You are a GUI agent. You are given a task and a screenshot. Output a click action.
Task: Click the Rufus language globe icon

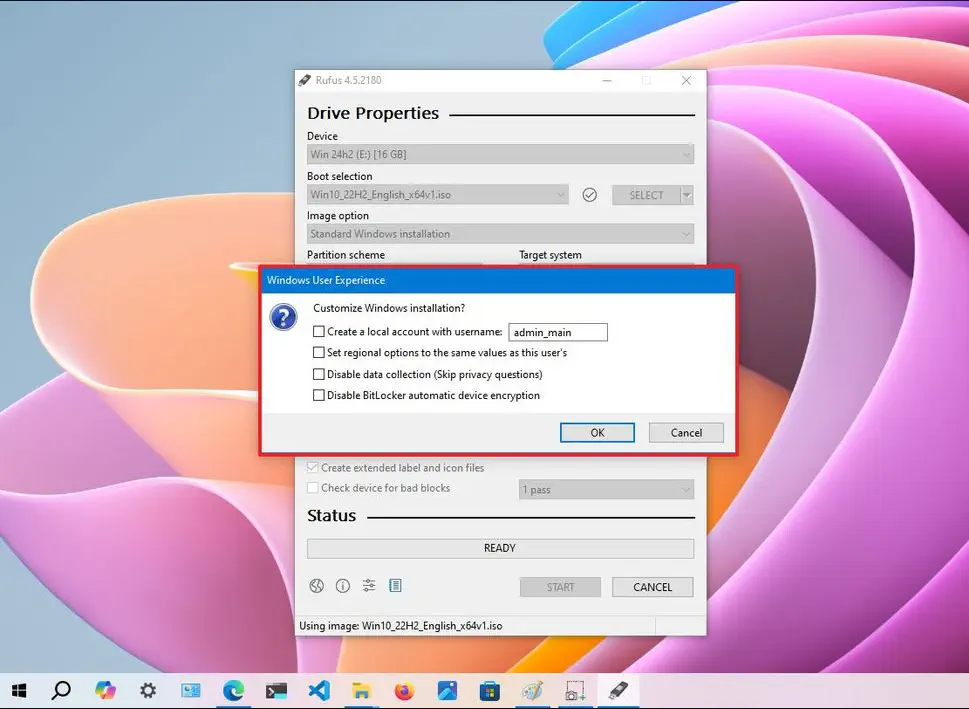coord(316,586)
